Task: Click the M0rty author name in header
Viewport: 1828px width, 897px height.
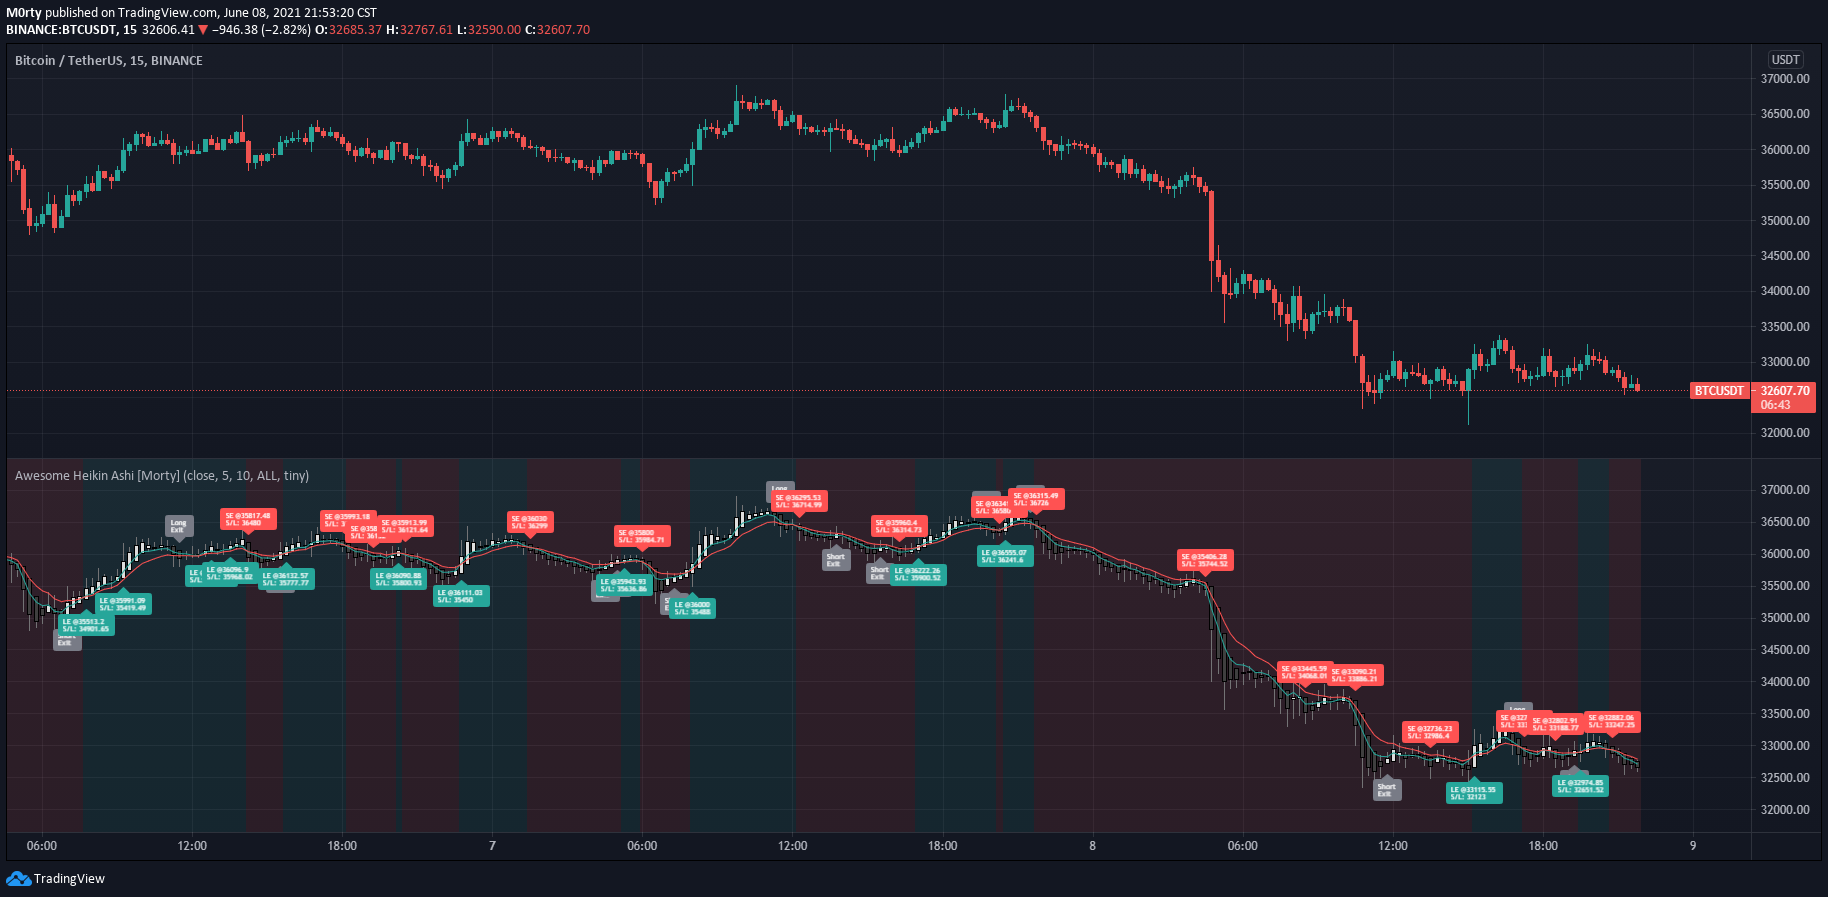Action: 24,13
